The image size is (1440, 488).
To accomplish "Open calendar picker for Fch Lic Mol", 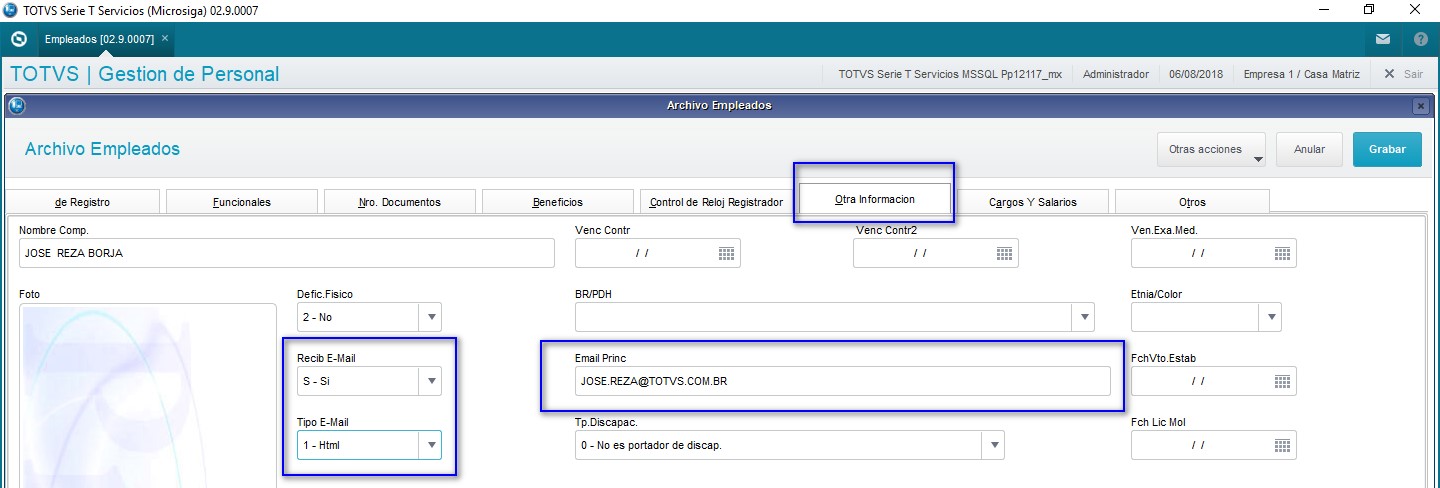I will 1283,445.
